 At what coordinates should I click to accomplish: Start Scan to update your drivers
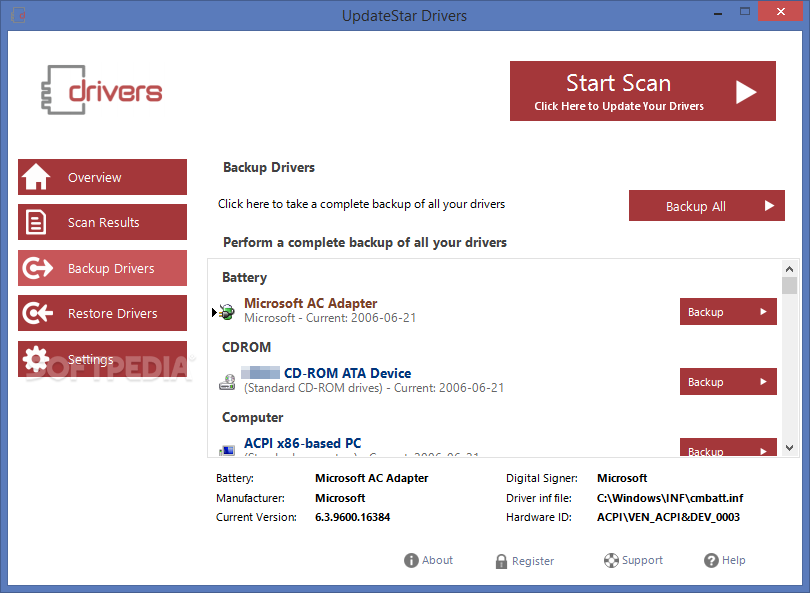click(x=643, y=91)
